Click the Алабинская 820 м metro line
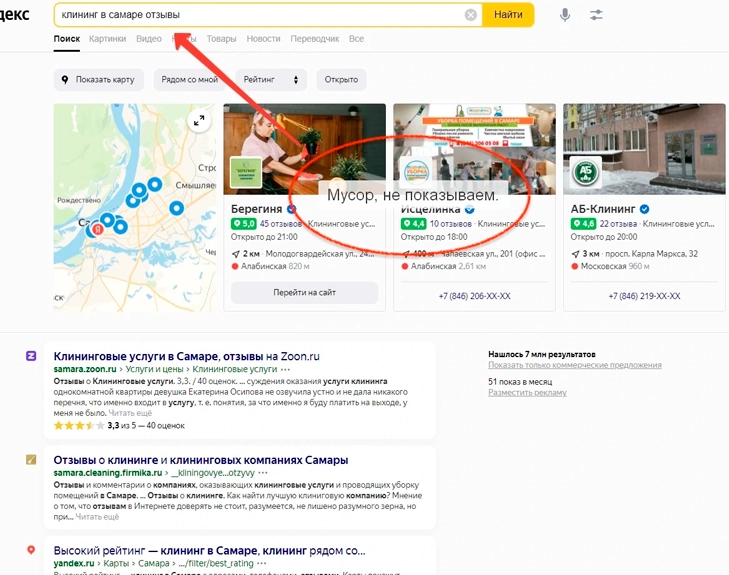The image size is (729, 575). pos(270,266)
